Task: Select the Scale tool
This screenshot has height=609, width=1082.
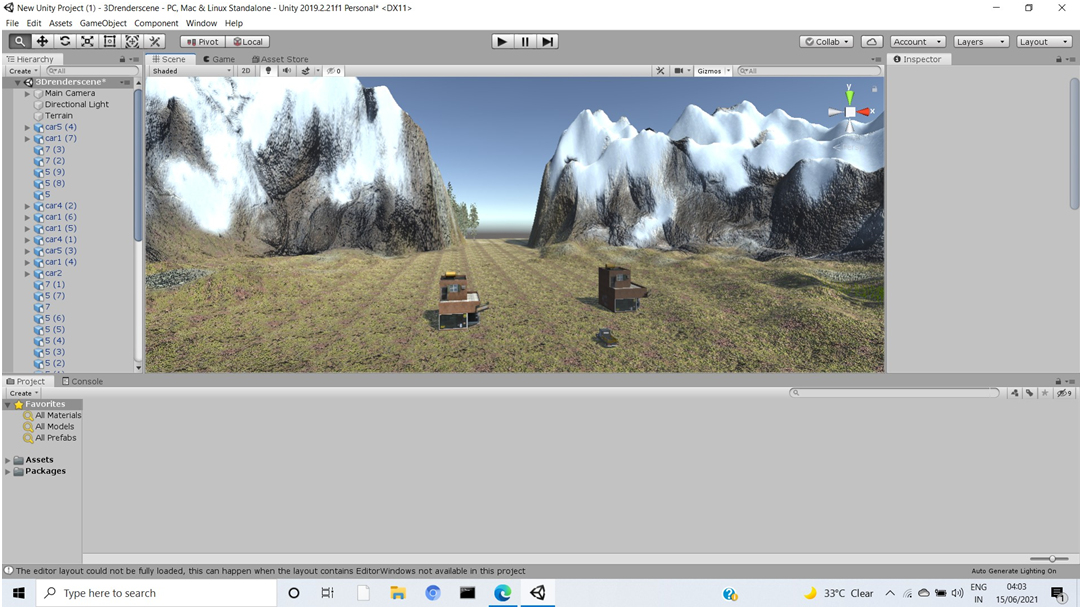Action: 87,41
